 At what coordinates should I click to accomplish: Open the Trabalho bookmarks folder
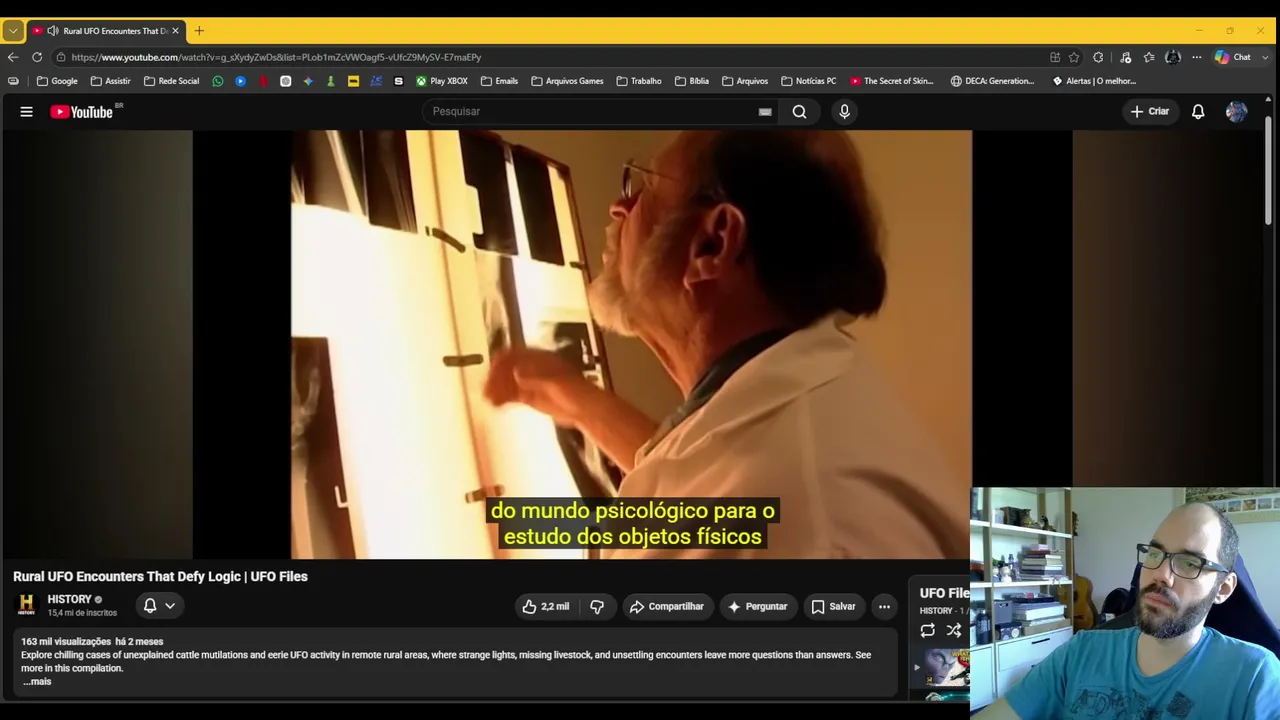coord(639,81)
